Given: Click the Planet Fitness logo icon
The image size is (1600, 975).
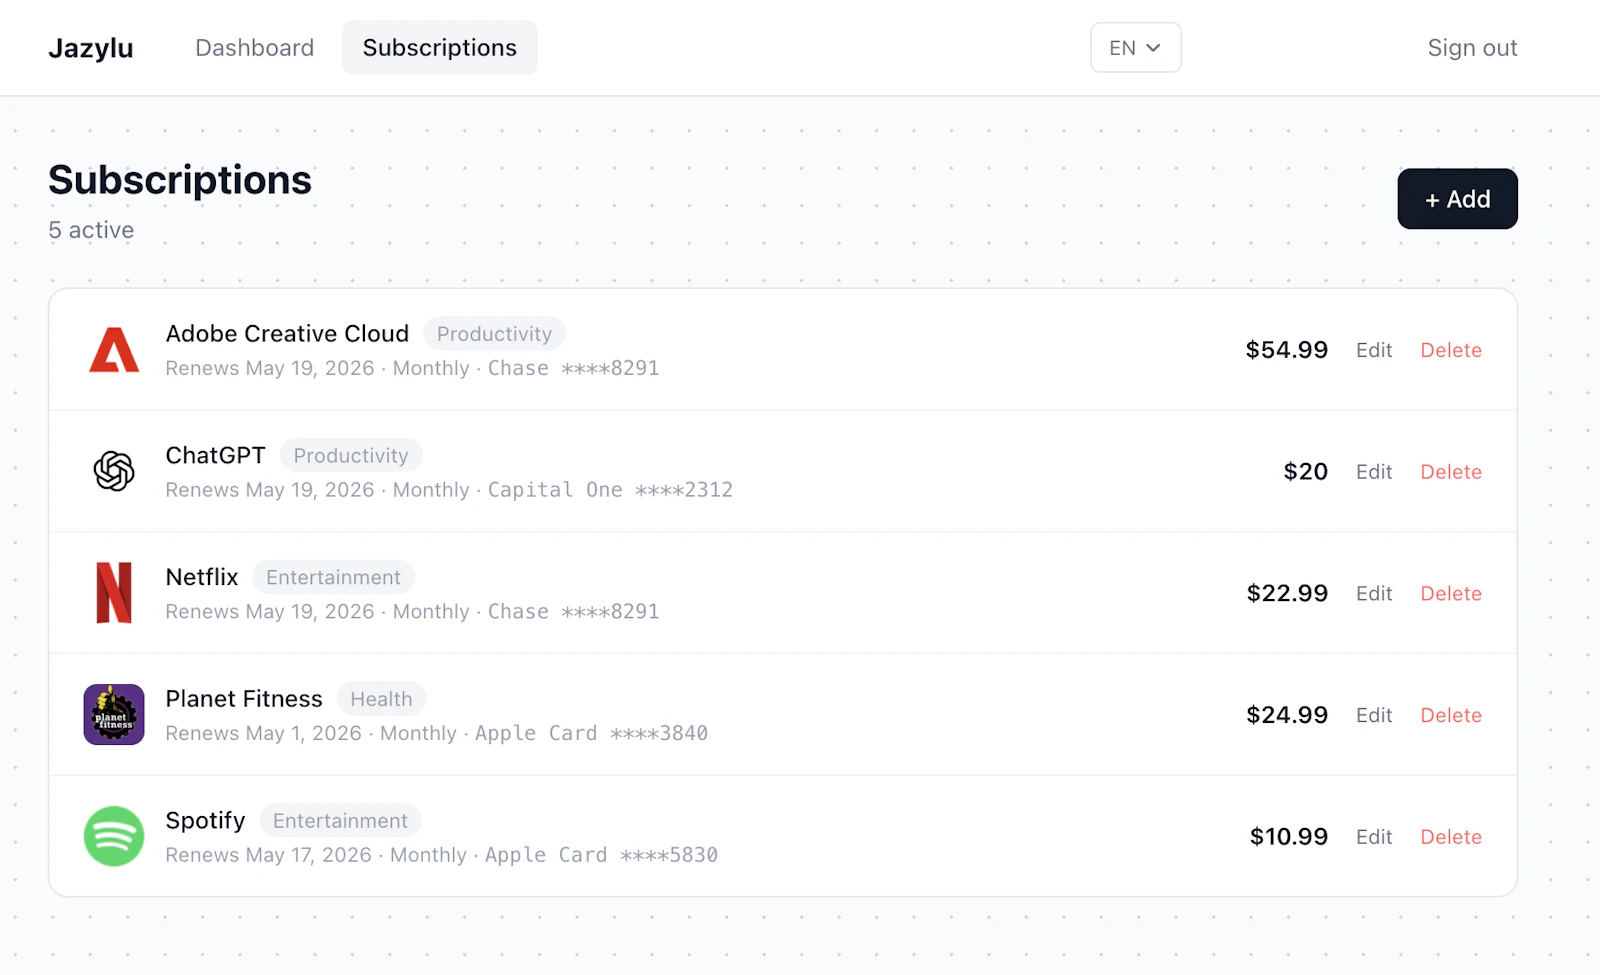Looking at the screenshot, I should point(114,715).
